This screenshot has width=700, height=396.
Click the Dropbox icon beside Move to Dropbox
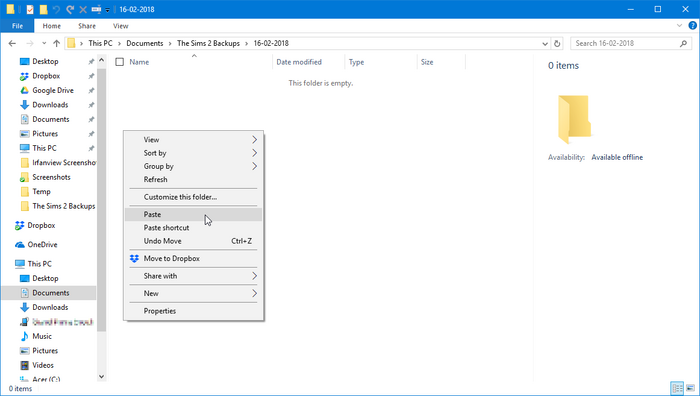[x=134, y=258]
